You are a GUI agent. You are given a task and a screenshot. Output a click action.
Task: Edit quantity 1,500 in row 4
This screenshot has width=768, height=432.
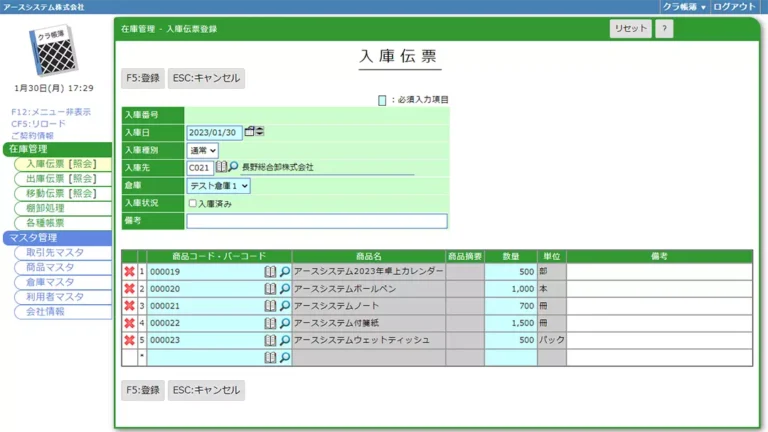[x=511, y=323]
